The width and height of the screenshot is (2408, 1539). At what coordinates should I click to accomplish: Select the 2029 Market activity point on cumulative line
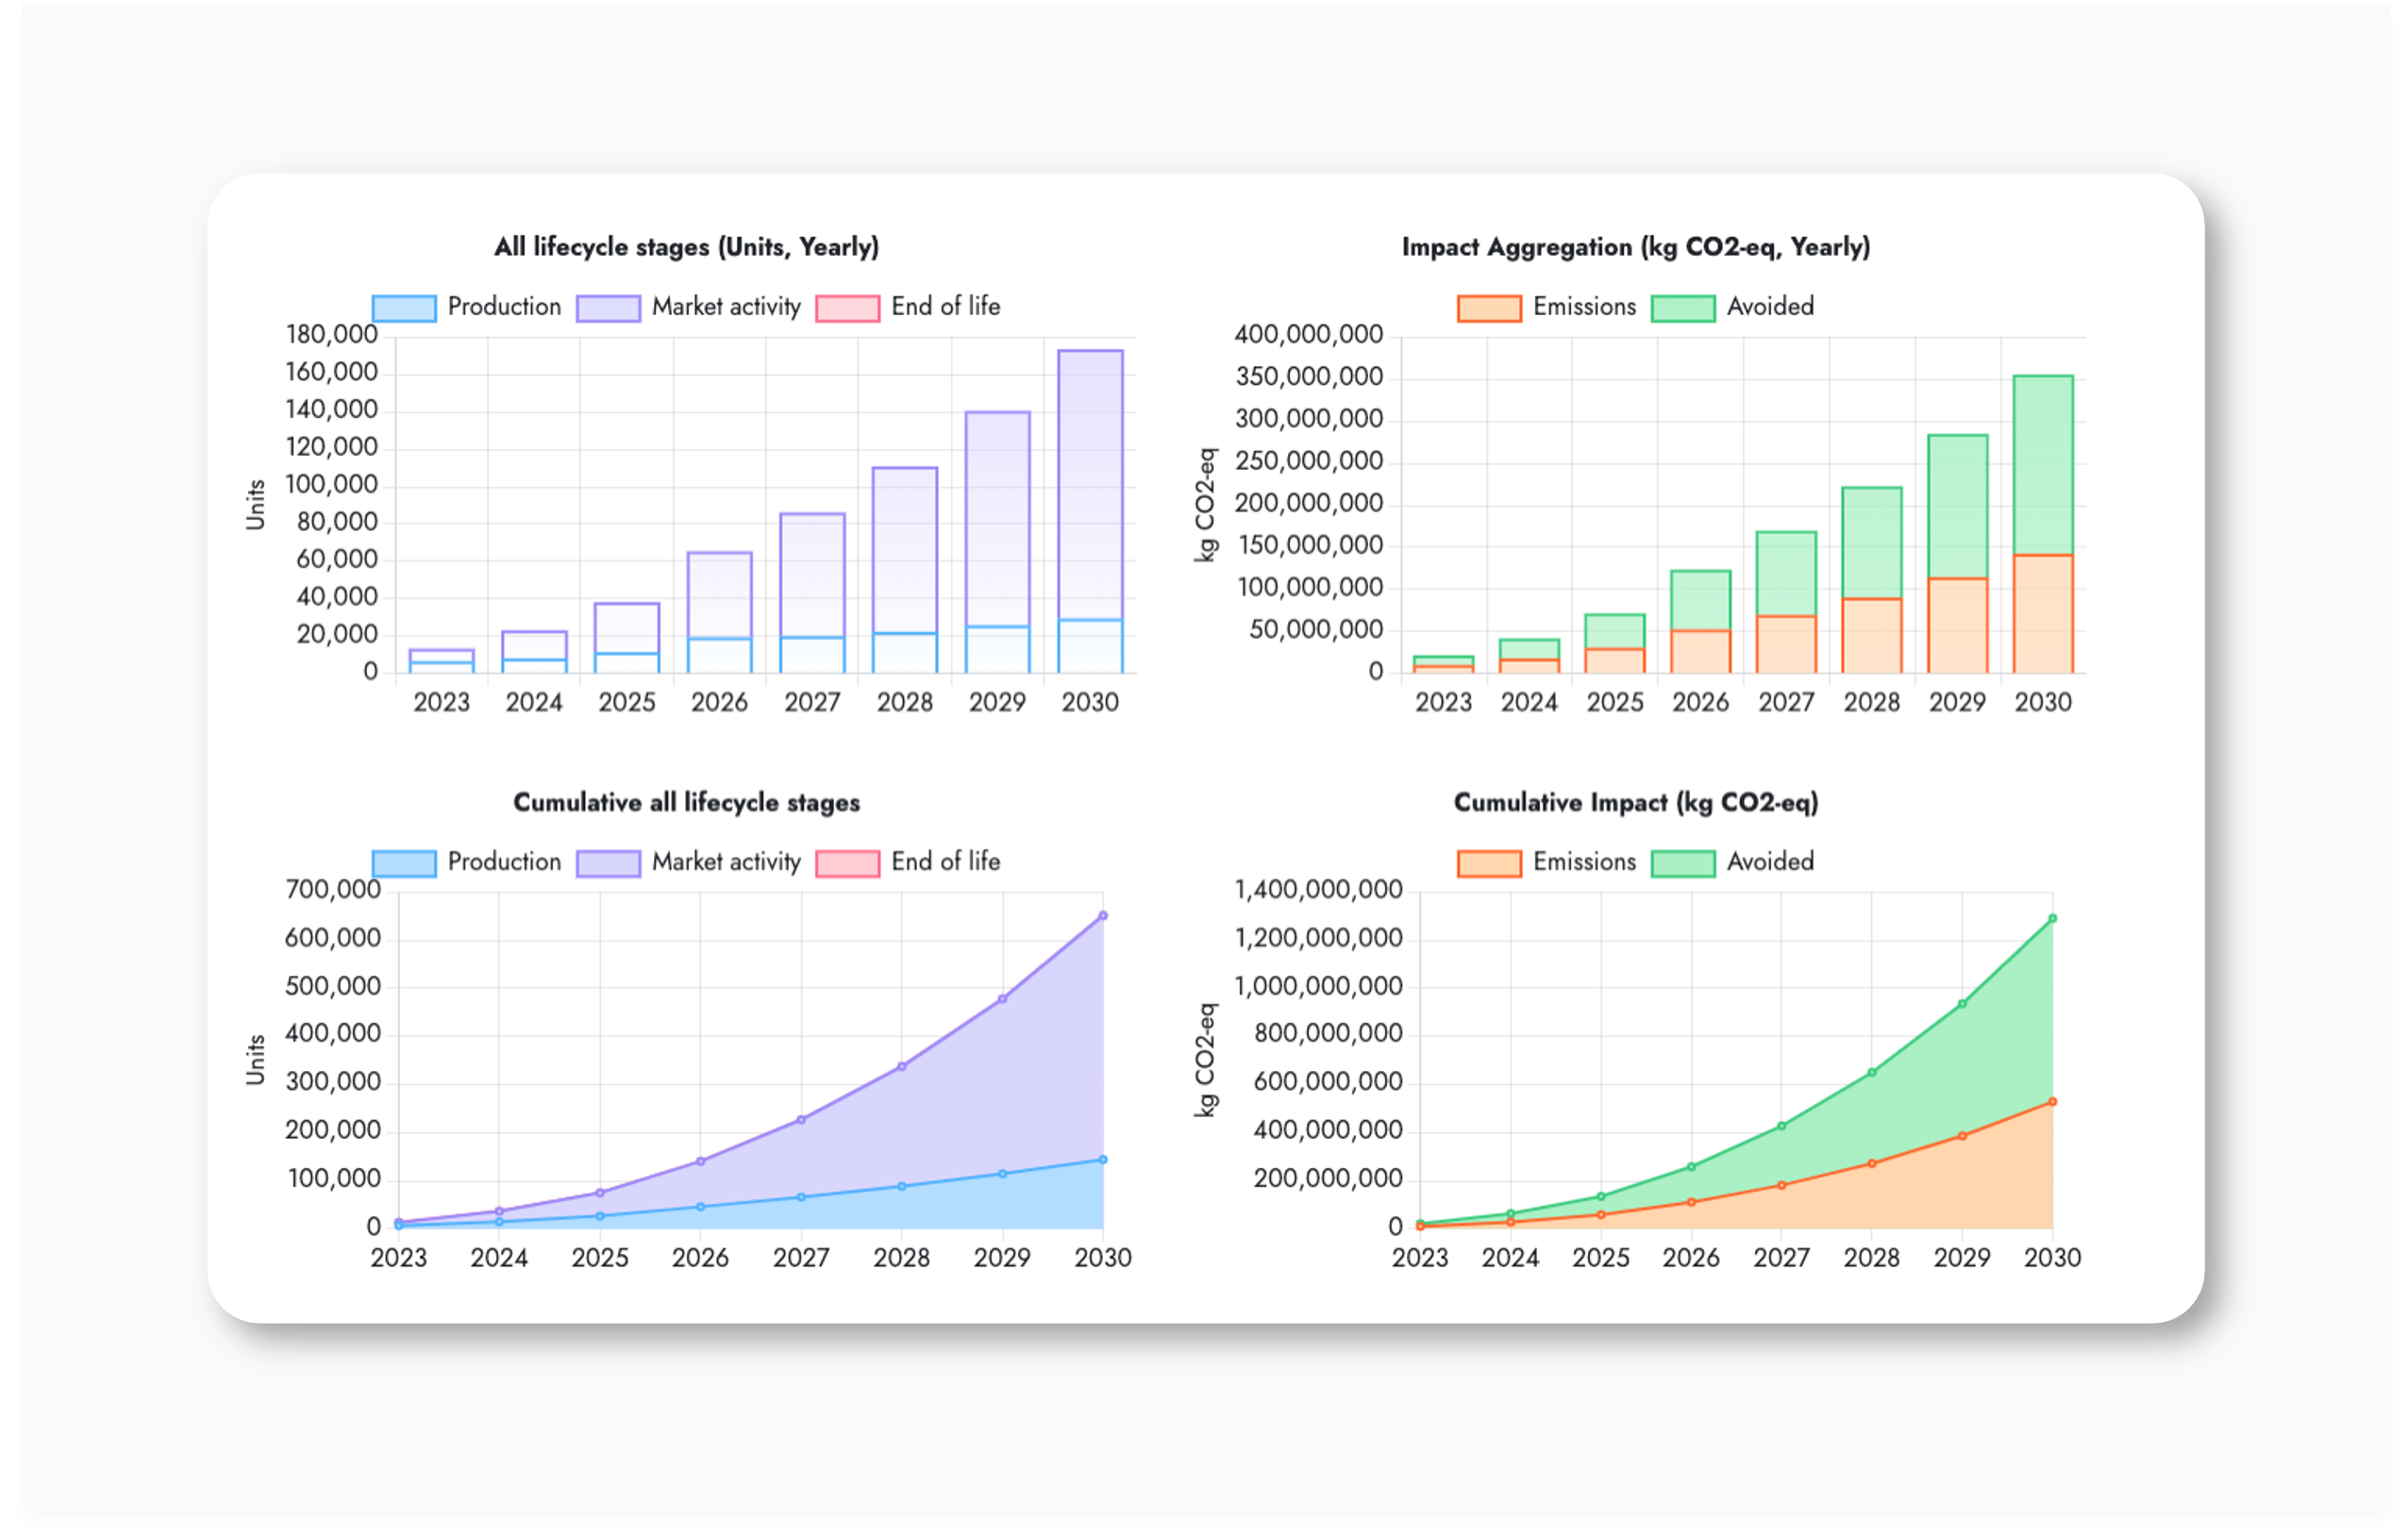pyautogui.click(x=1002, y=999)
